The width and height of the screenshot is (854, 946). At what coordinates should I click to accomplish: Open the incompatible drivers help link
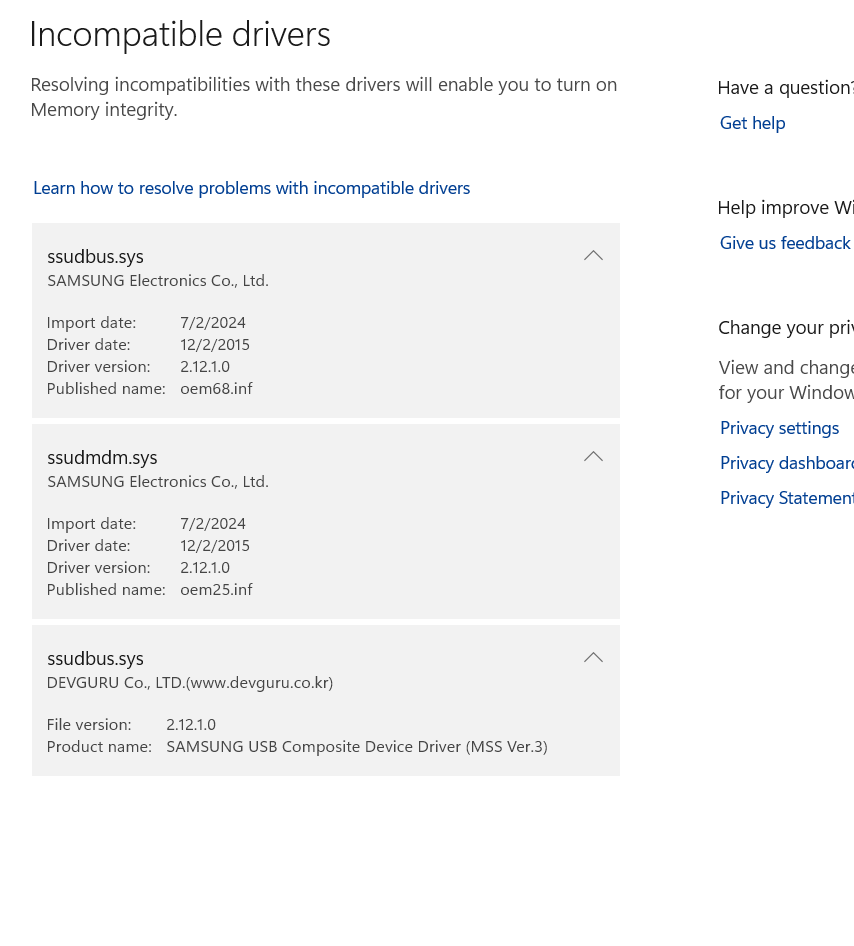pyautogui.click(x=251, y=188)
